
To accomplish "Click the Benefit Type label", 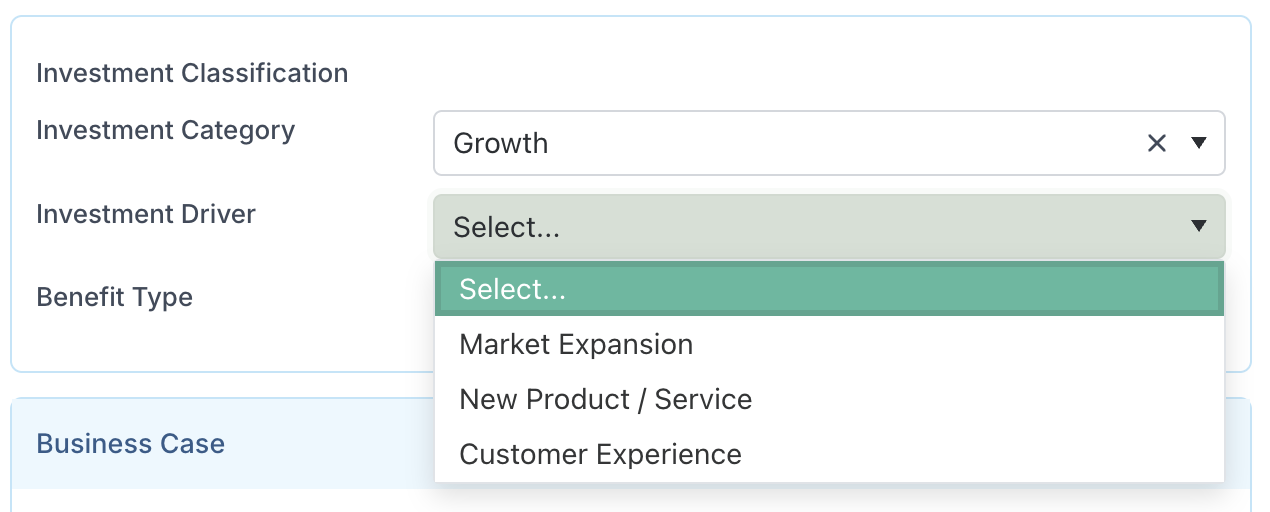I will coord(114,297).
